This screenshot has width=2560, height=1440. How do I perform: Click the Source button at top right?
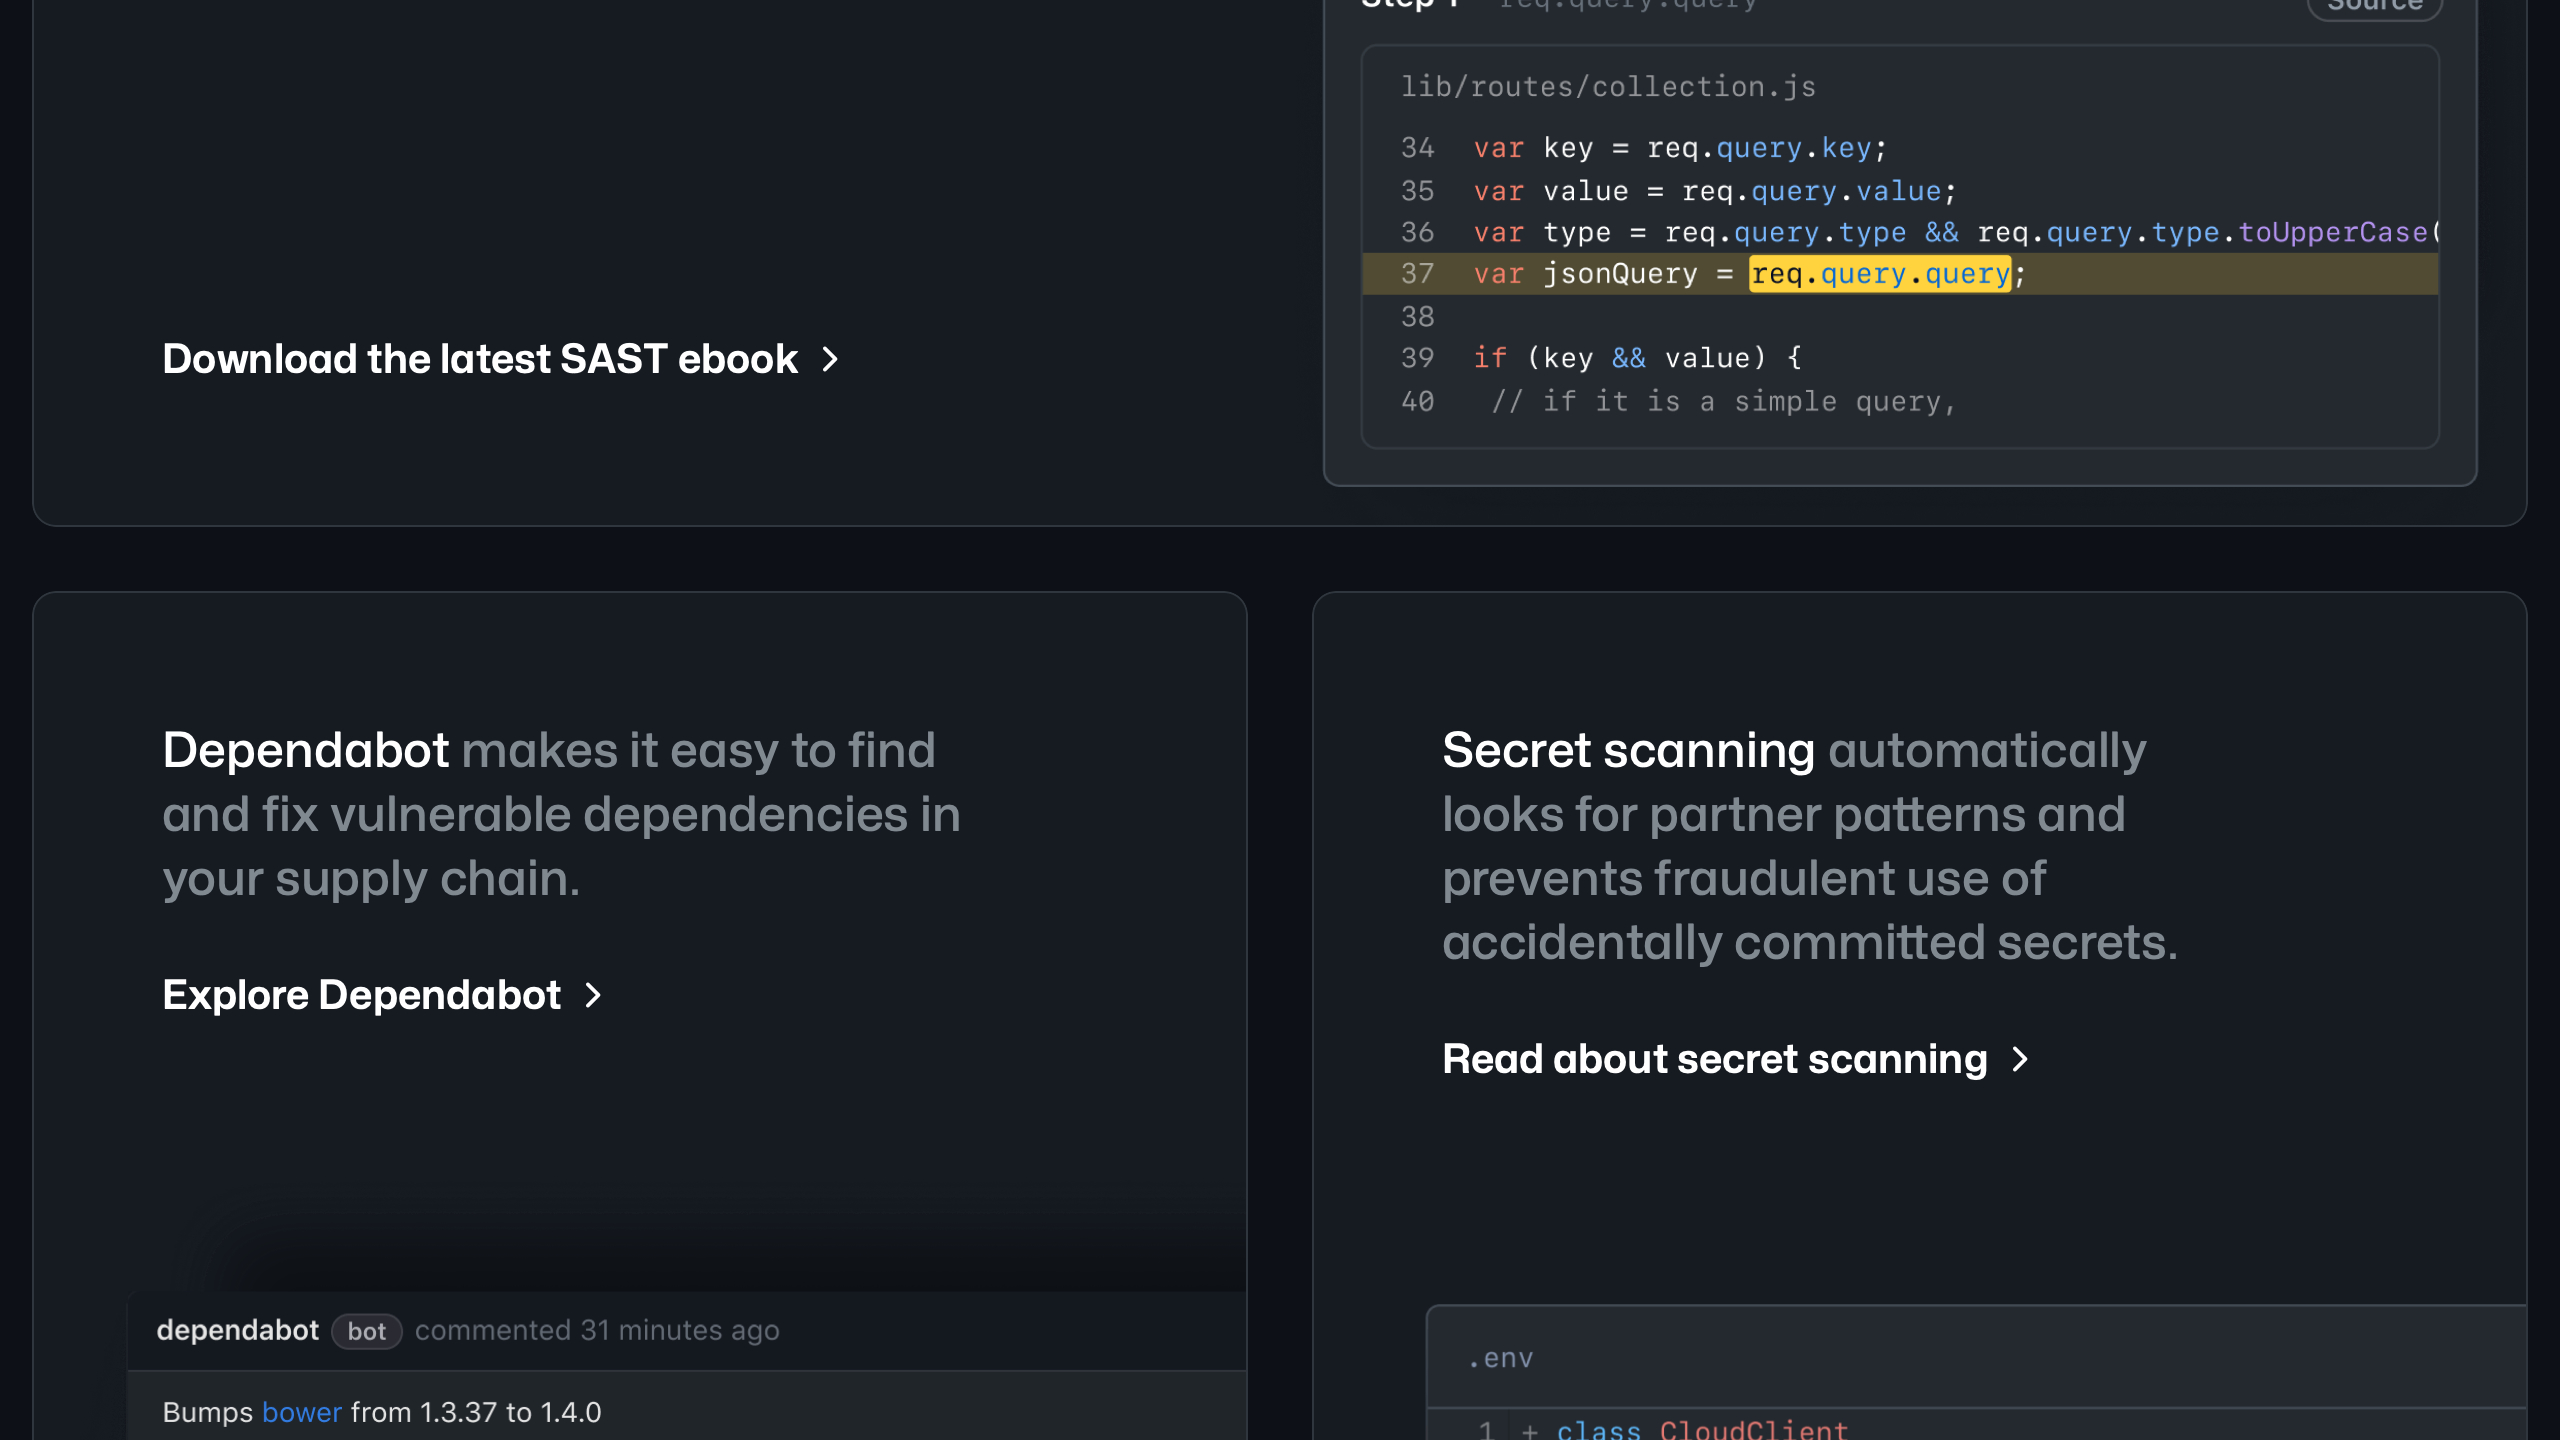2375,6
